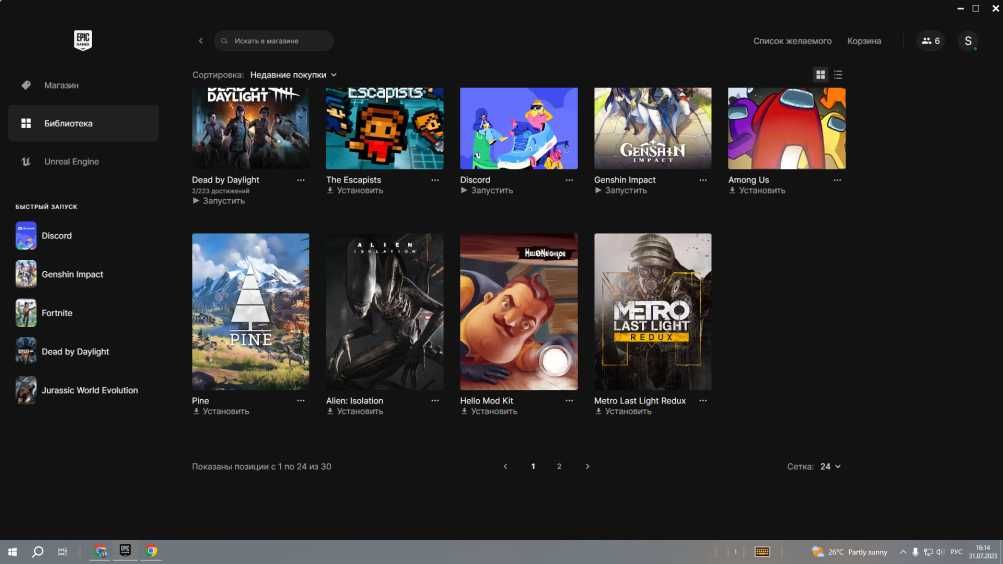The image size is (1003, 564).
Task: Select page 2 in pagination
Action: [559, 467]
